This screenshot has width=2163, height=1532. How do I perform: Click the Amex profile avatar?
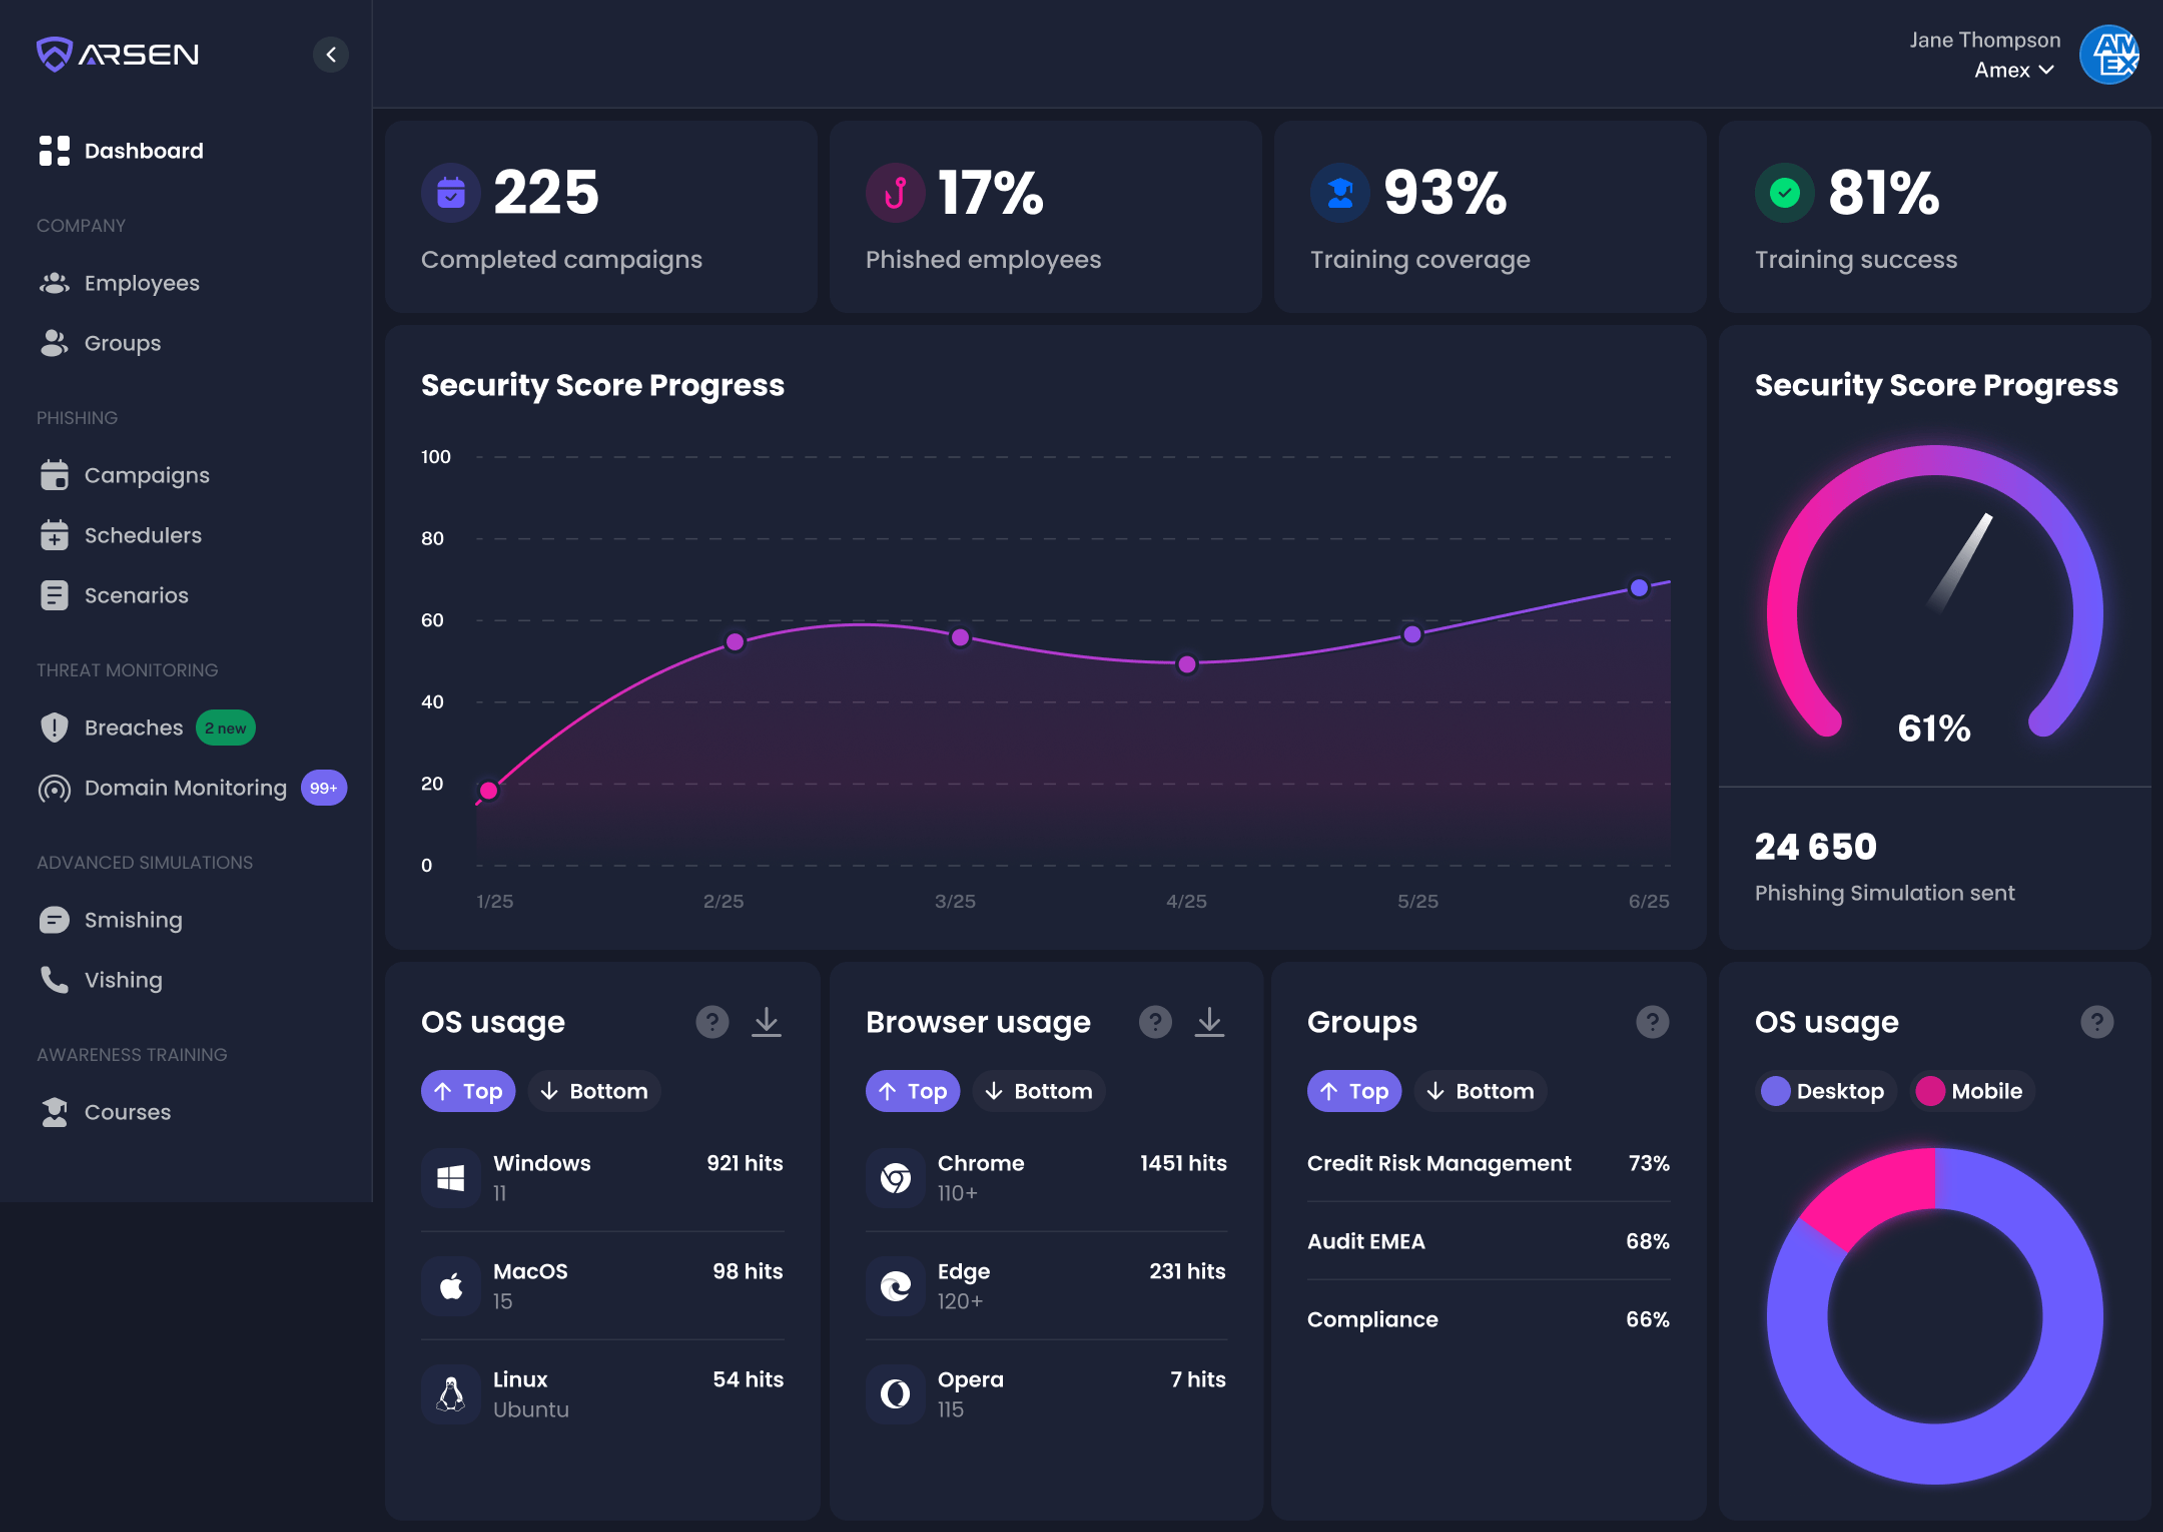tap(2110, 54)
